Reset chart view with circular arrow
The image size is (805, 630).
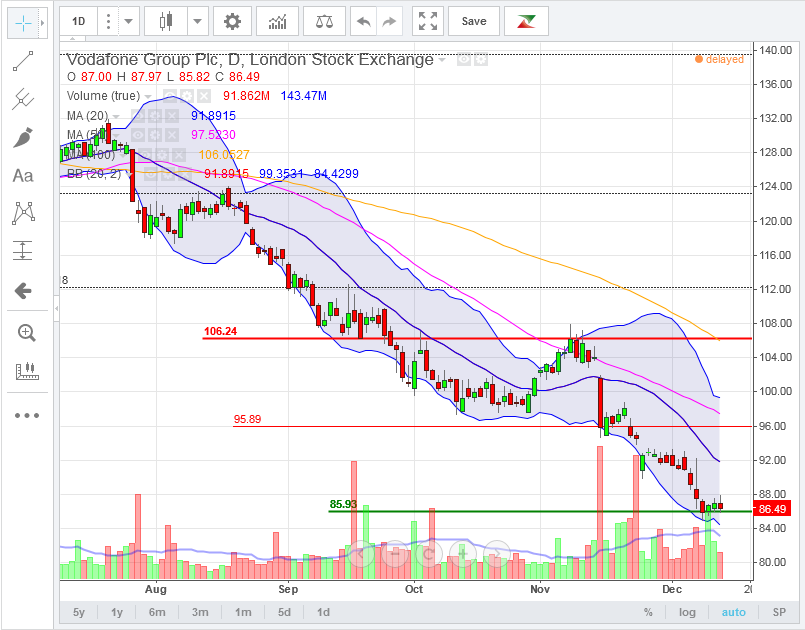(x=429, y=553)
